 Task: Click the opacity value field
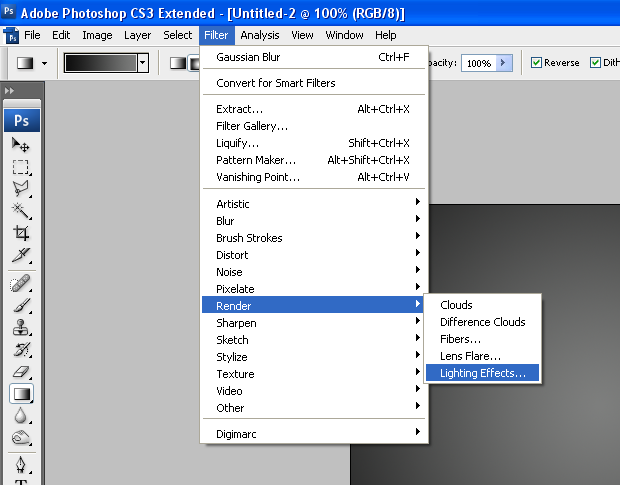[x=479, y=63]
